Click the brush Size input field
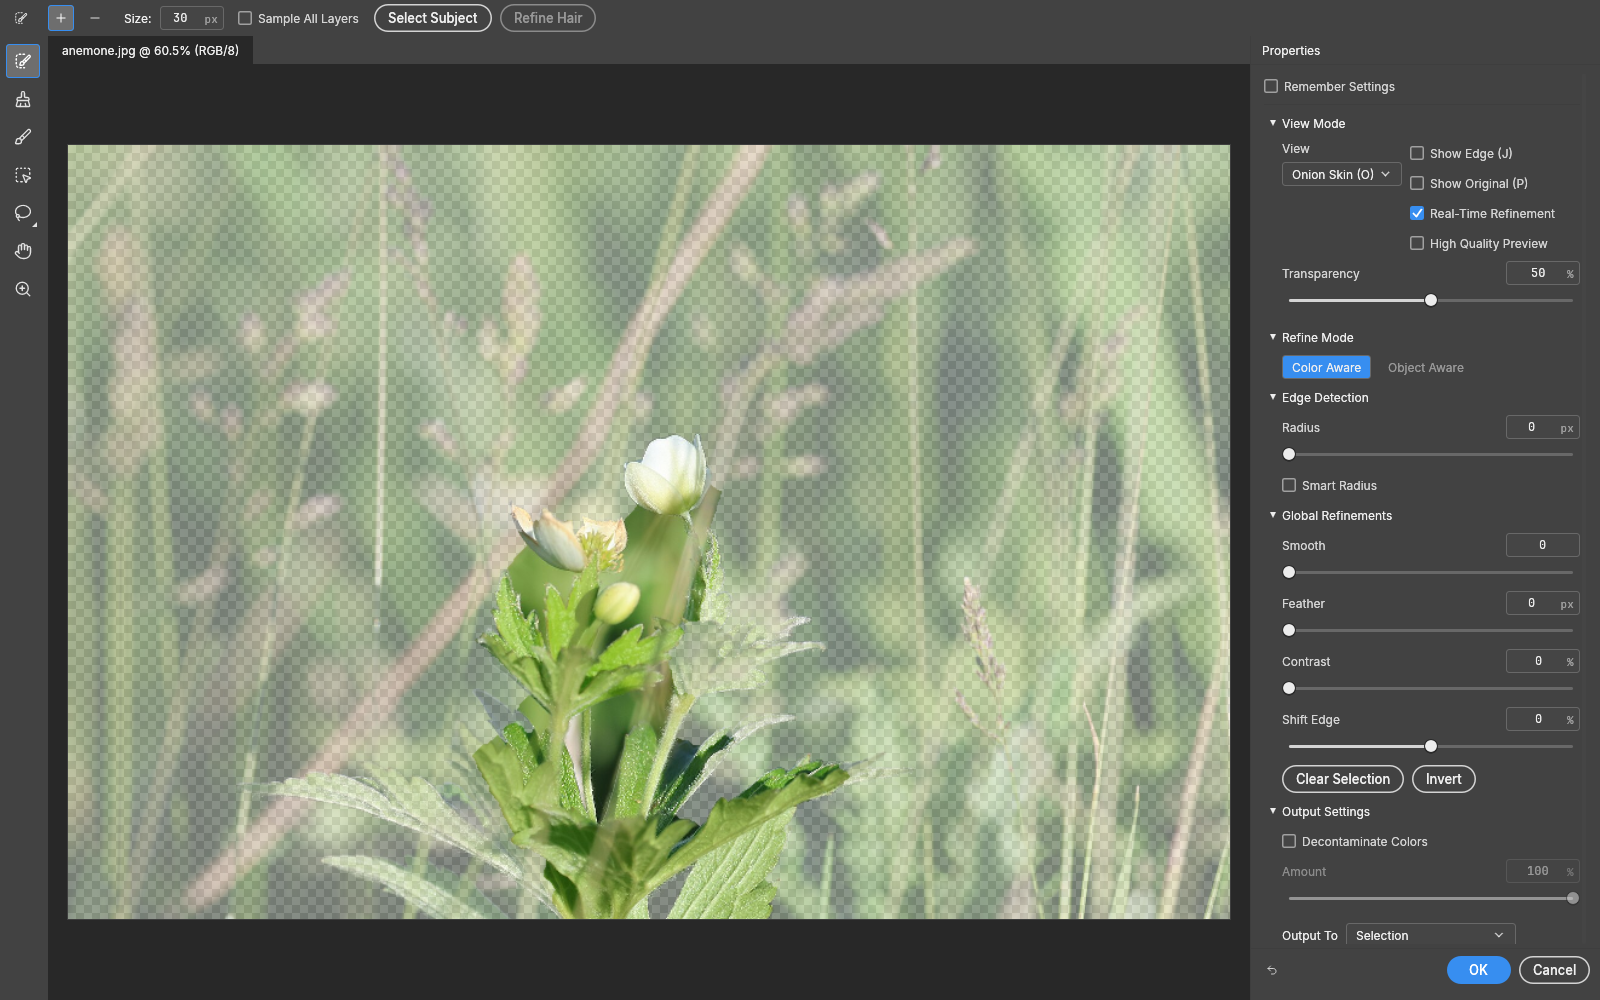Image resolution: width=1600 pixels, height=1000 pixels. 191,18
